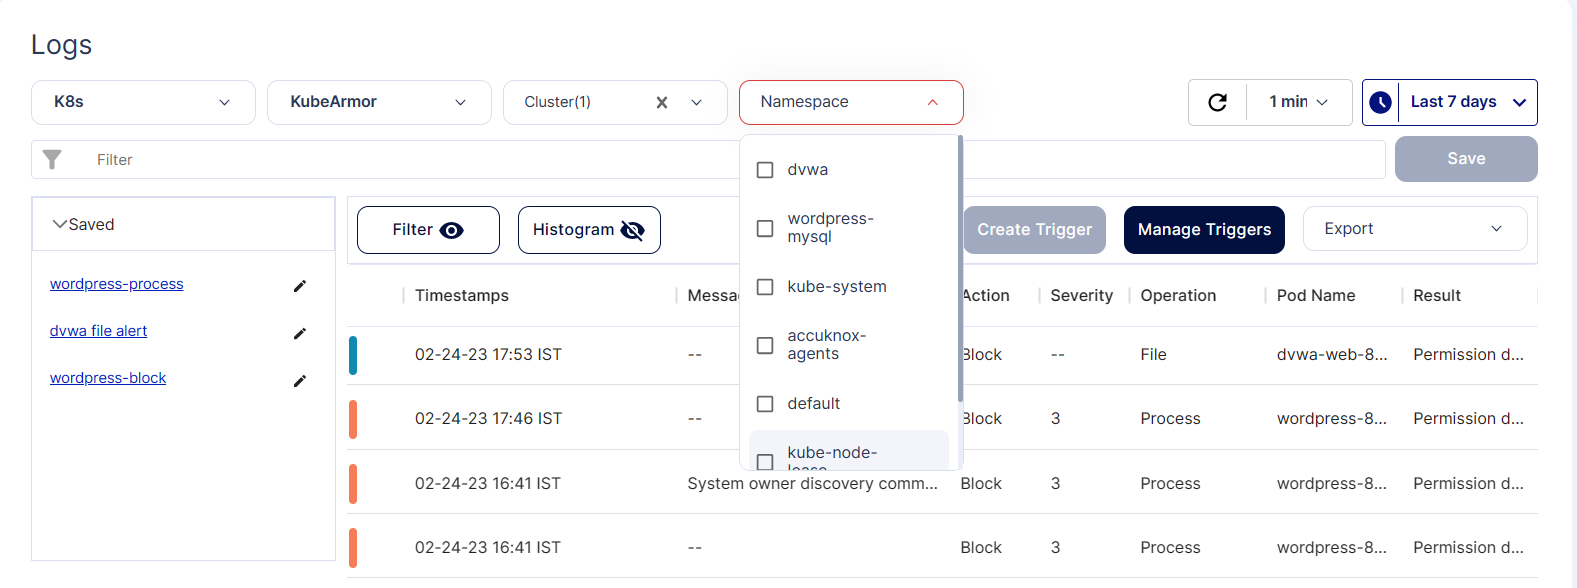1577x588 pixels.
Task: Click the File operation cell
Action: tap(1153, 355)
